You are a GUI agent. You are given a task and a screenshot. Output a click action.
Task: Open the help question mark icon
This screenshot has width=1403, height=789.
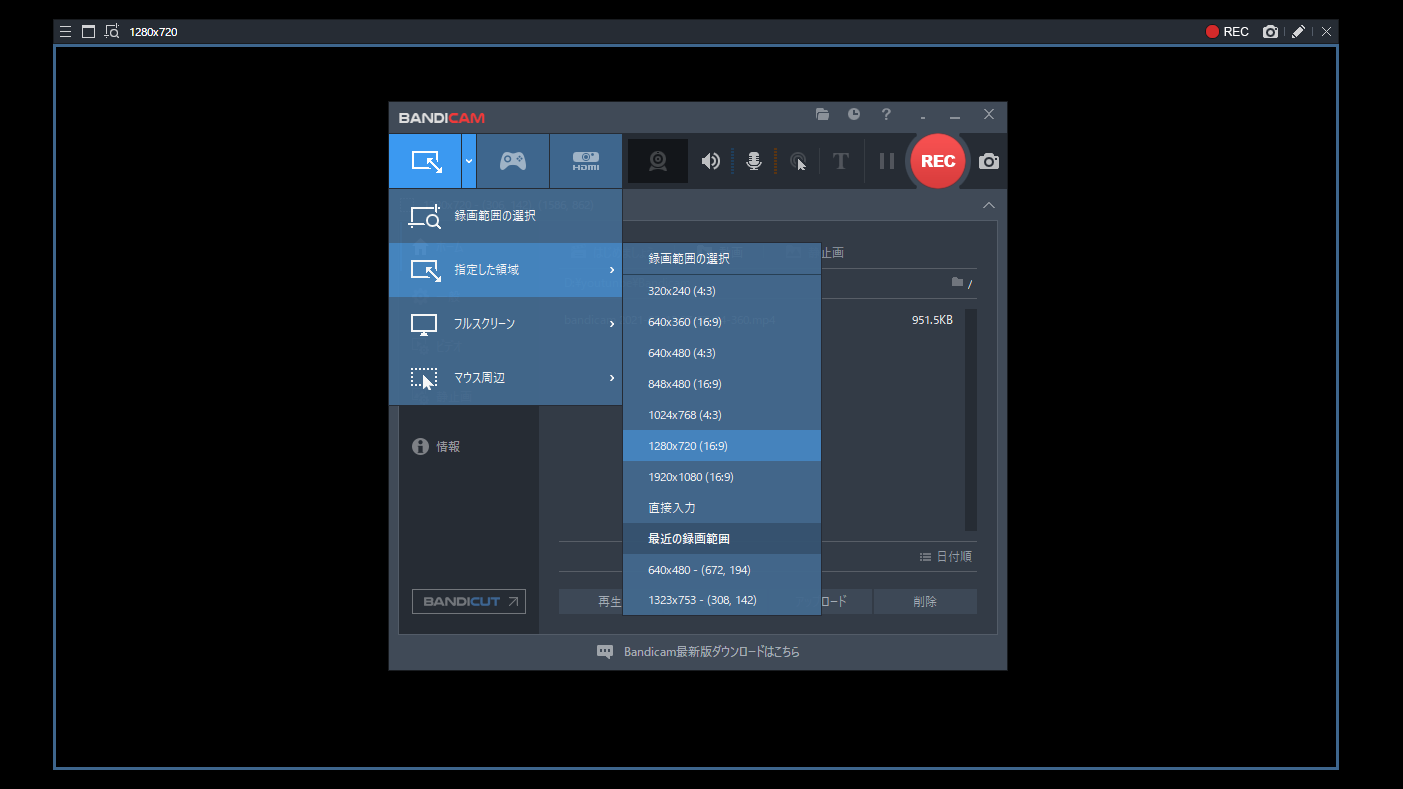point(886,115)
